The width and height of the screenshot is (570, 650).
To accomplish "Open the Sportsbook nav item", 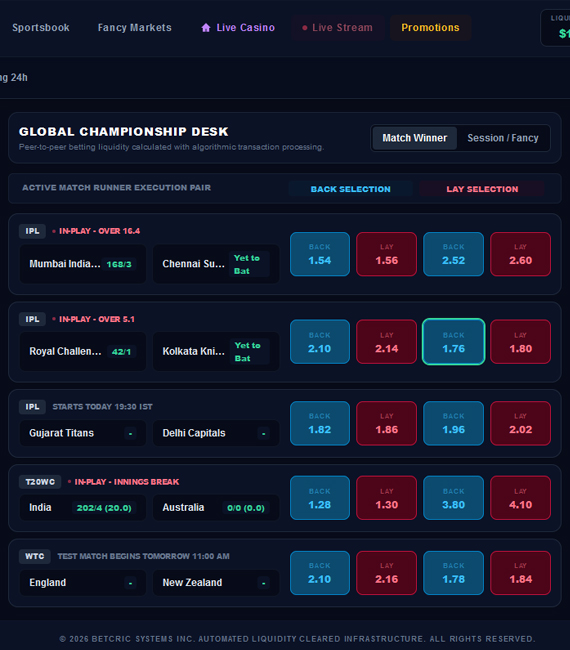I will pyautogui.click(x=41, y=28).
